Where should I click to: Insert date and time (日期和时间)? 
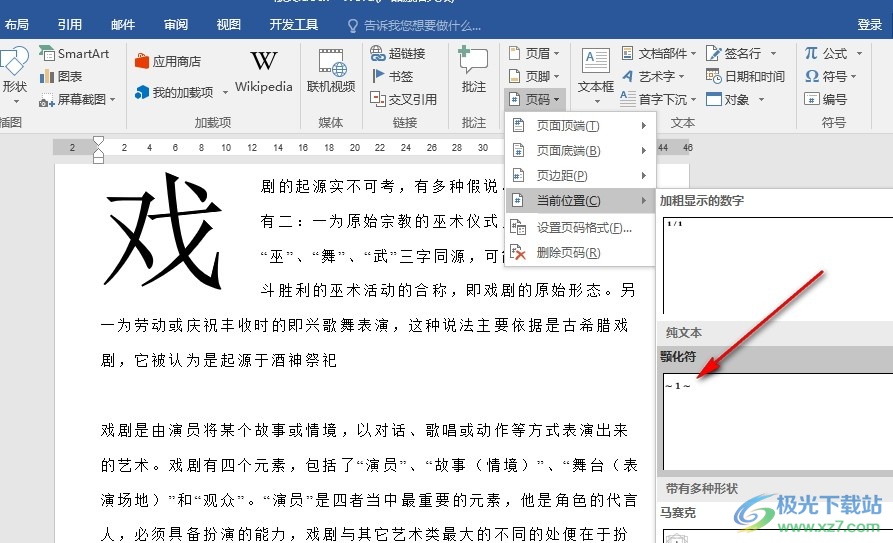click(x=745, y=76)
